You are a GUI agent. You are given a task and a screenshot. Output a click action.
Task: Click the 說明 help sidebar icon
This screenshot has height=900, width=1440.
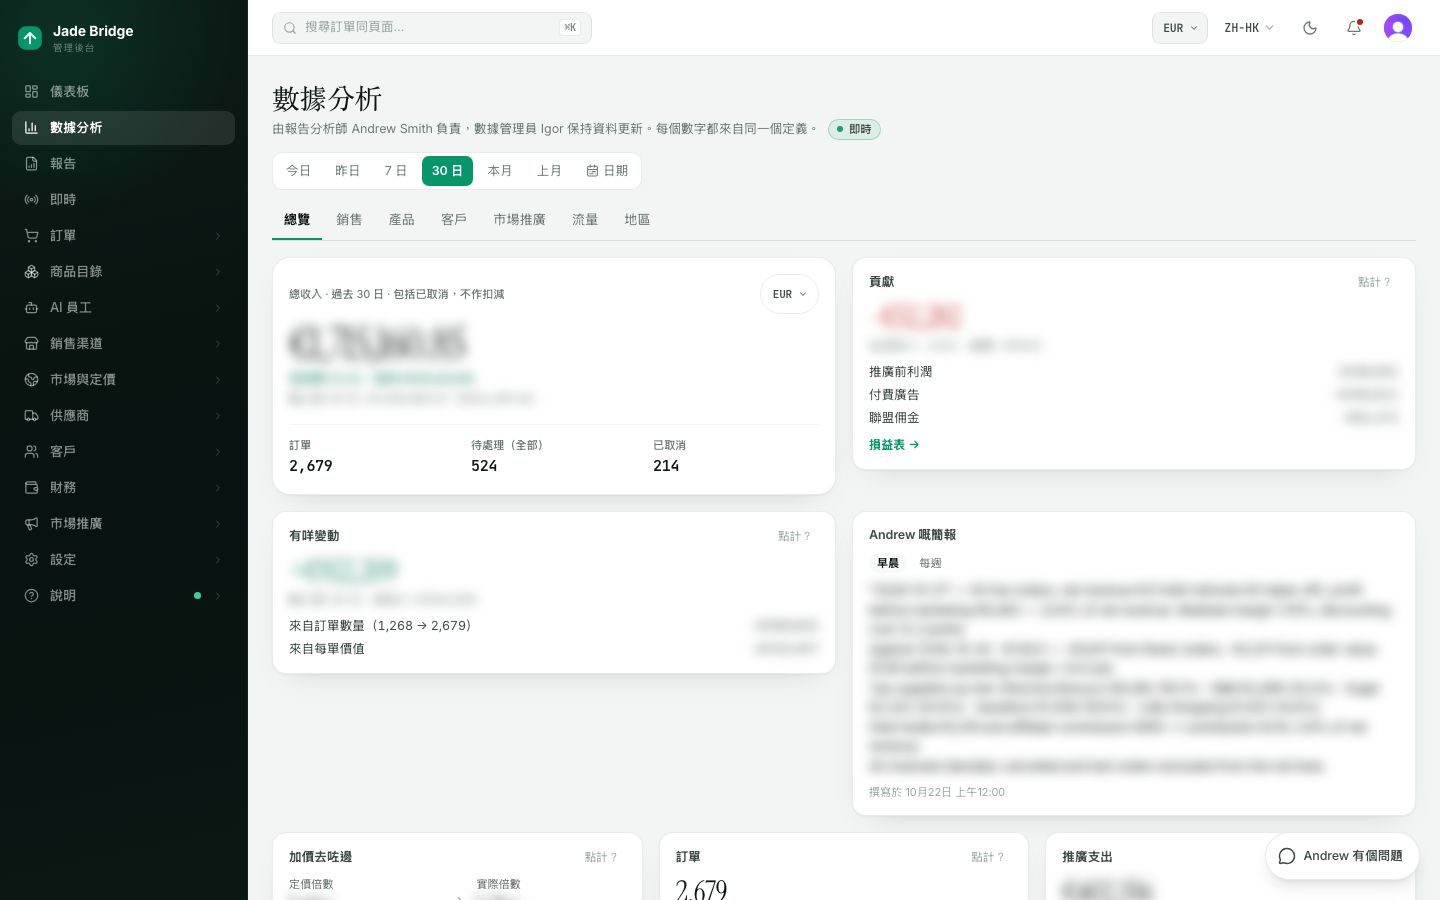[x=31, y=596]
